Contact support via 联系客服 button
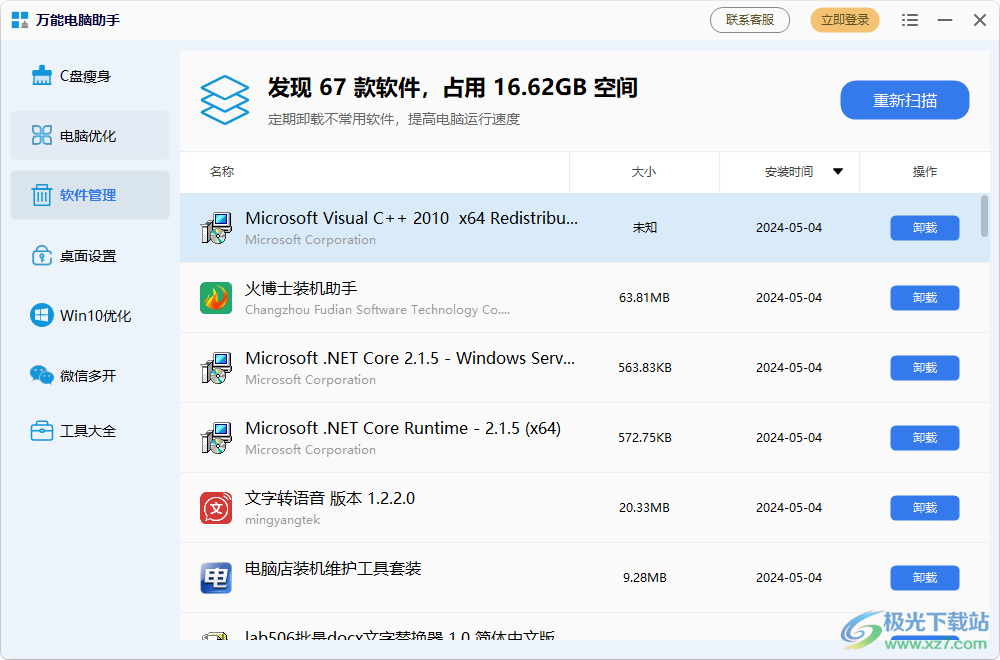1000x660 pixels. pos(750,20)
